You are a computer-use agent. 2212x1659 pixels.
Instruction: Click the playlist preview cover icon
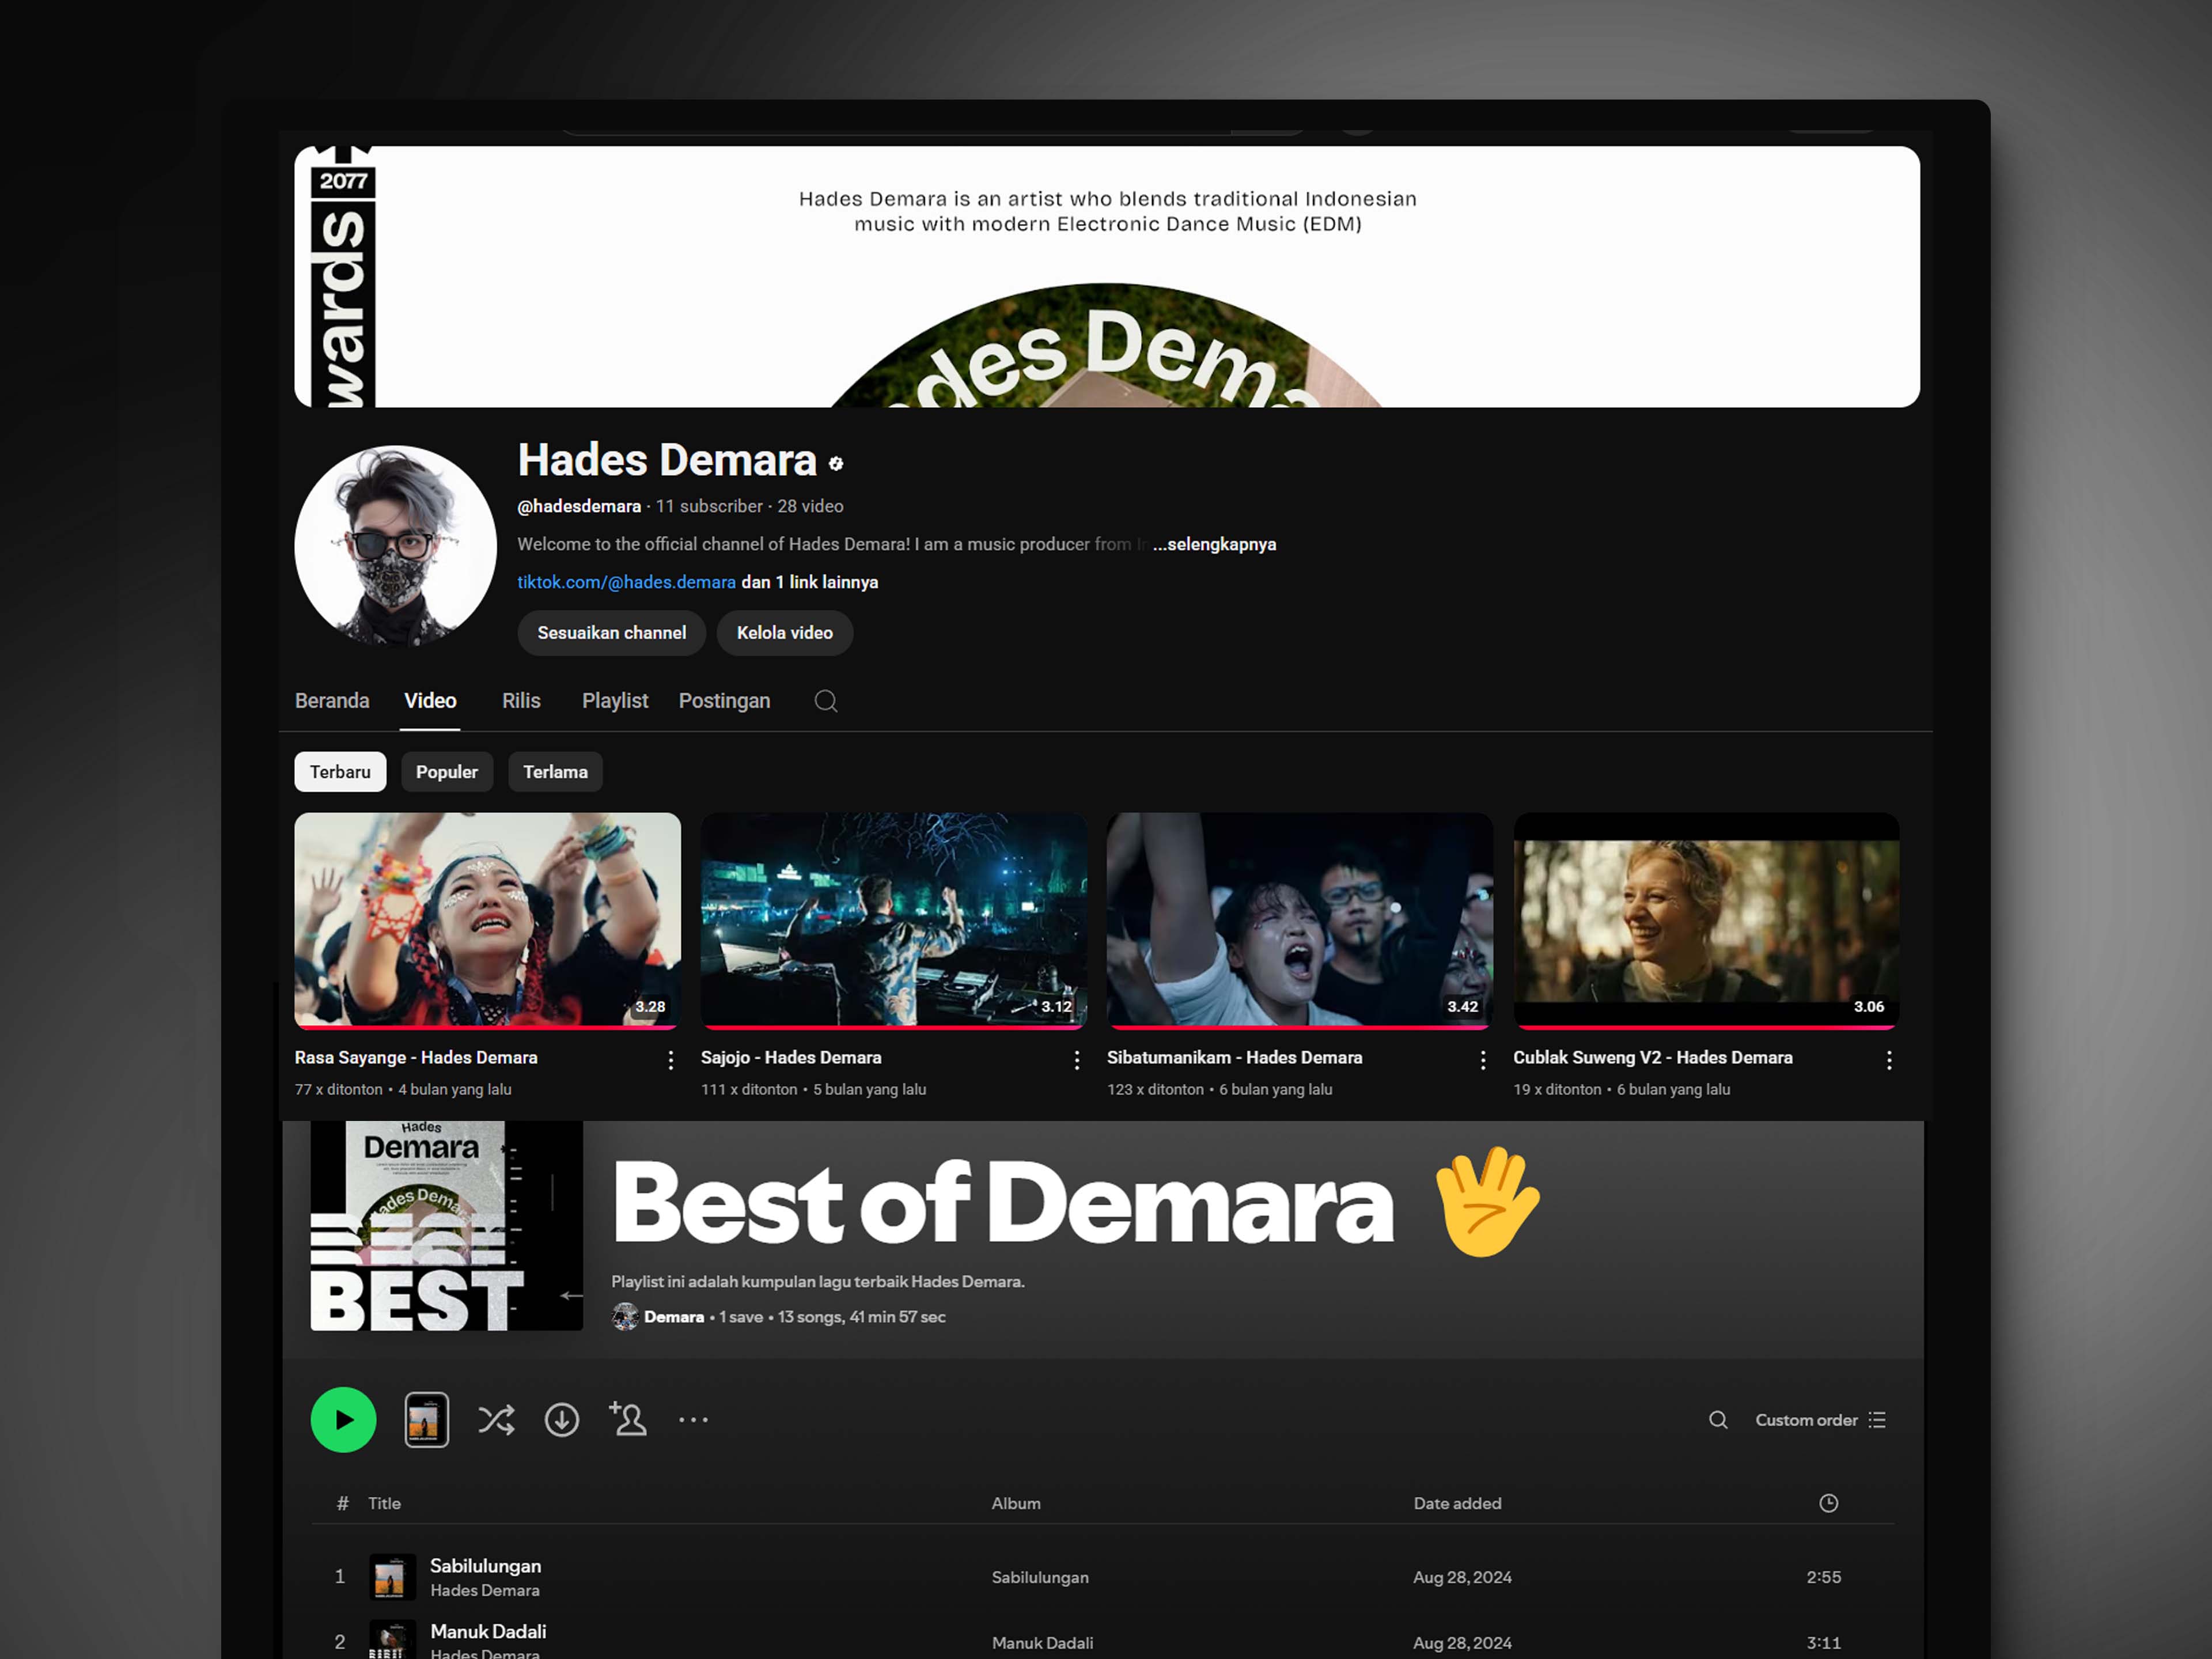pos(426,1419)
